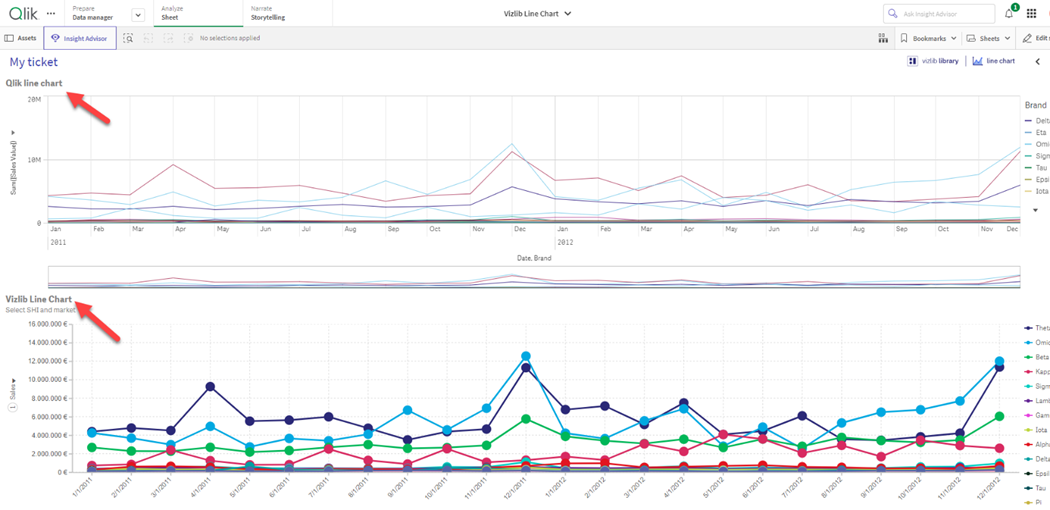Switch to the Narrate Storytelling tab

[x=268, y=13]
